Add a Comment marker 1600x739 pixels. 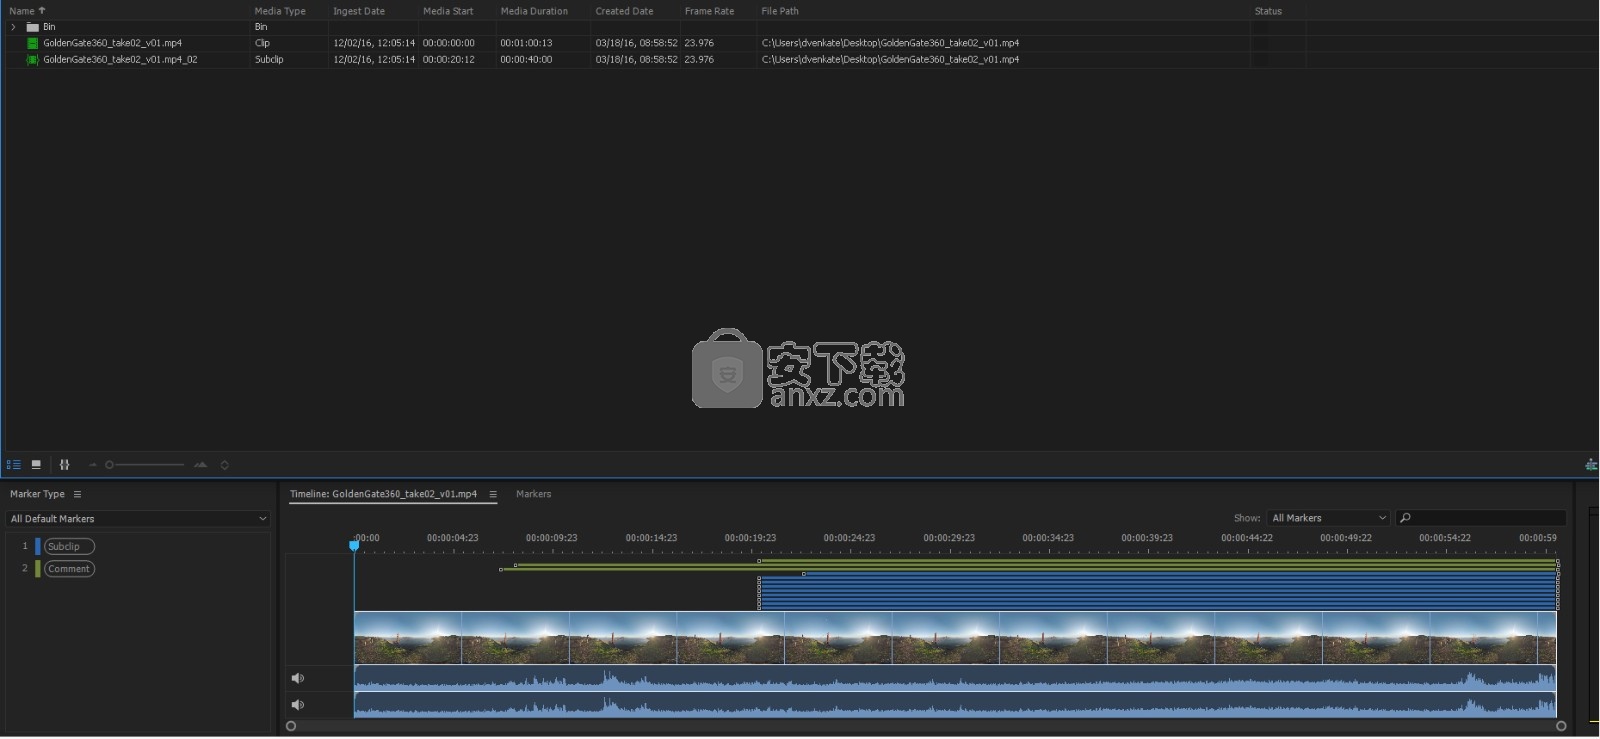[69, 569]
